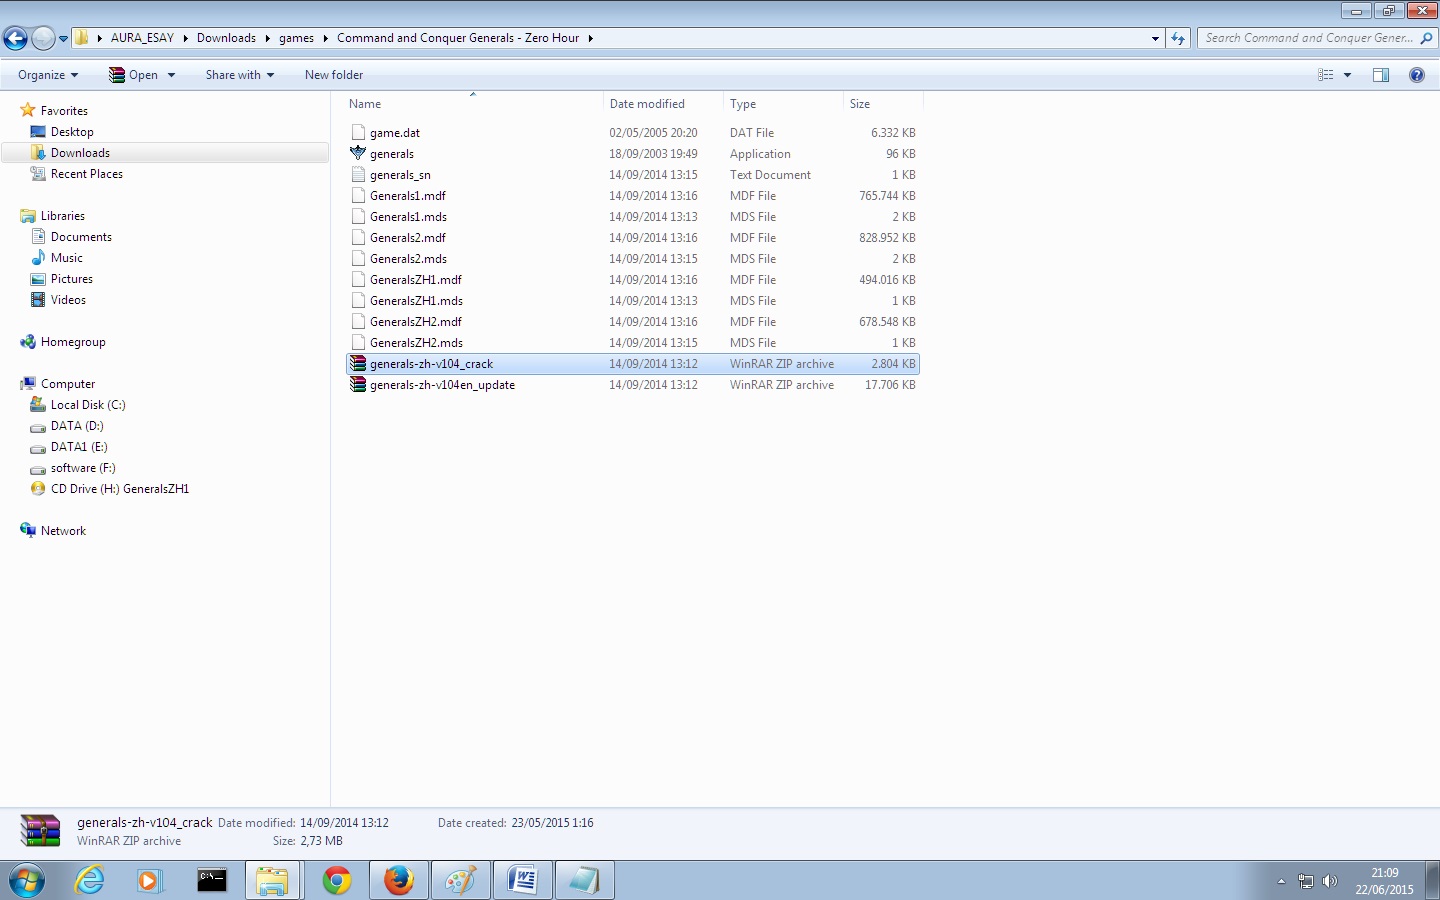Open the Videos library
The image size is (1440, 900).
tap(68, 300)
